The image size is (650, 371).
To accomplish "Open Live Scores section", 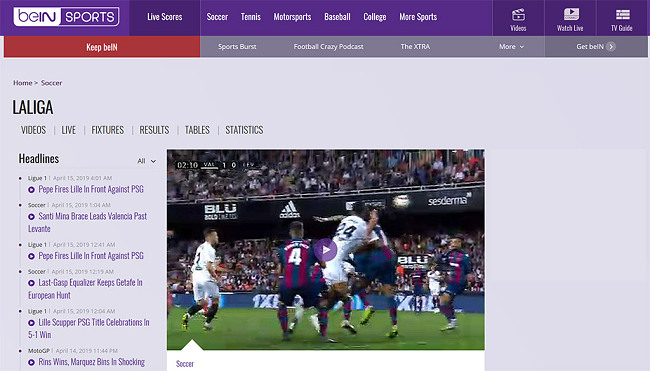I will 165,17.
